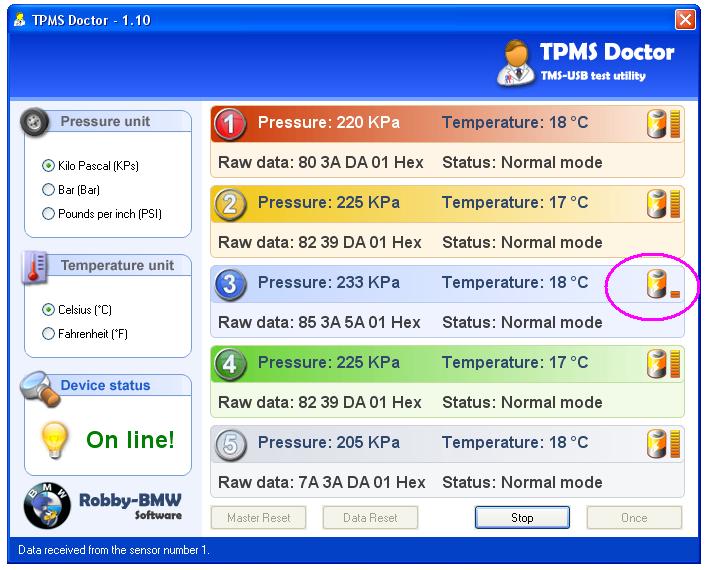Click 'Raw data: 80 3A DA 01 Hex'
Screen dimensions: 709x570
coord(321,162)
